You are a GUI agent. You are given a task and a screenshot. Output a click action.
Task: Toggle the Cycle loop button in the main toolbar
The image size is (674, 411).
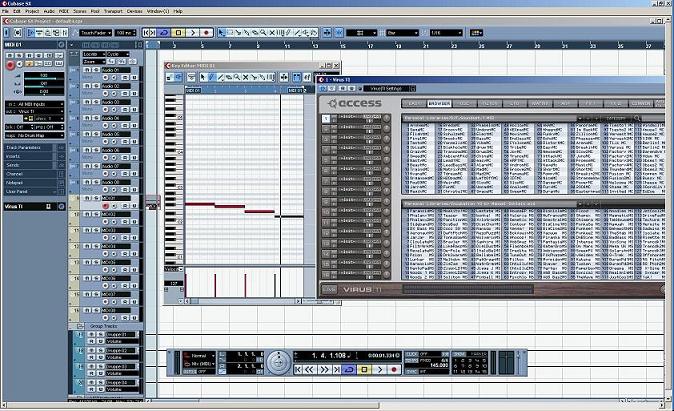pyautogui.click(x=164, y=33)
